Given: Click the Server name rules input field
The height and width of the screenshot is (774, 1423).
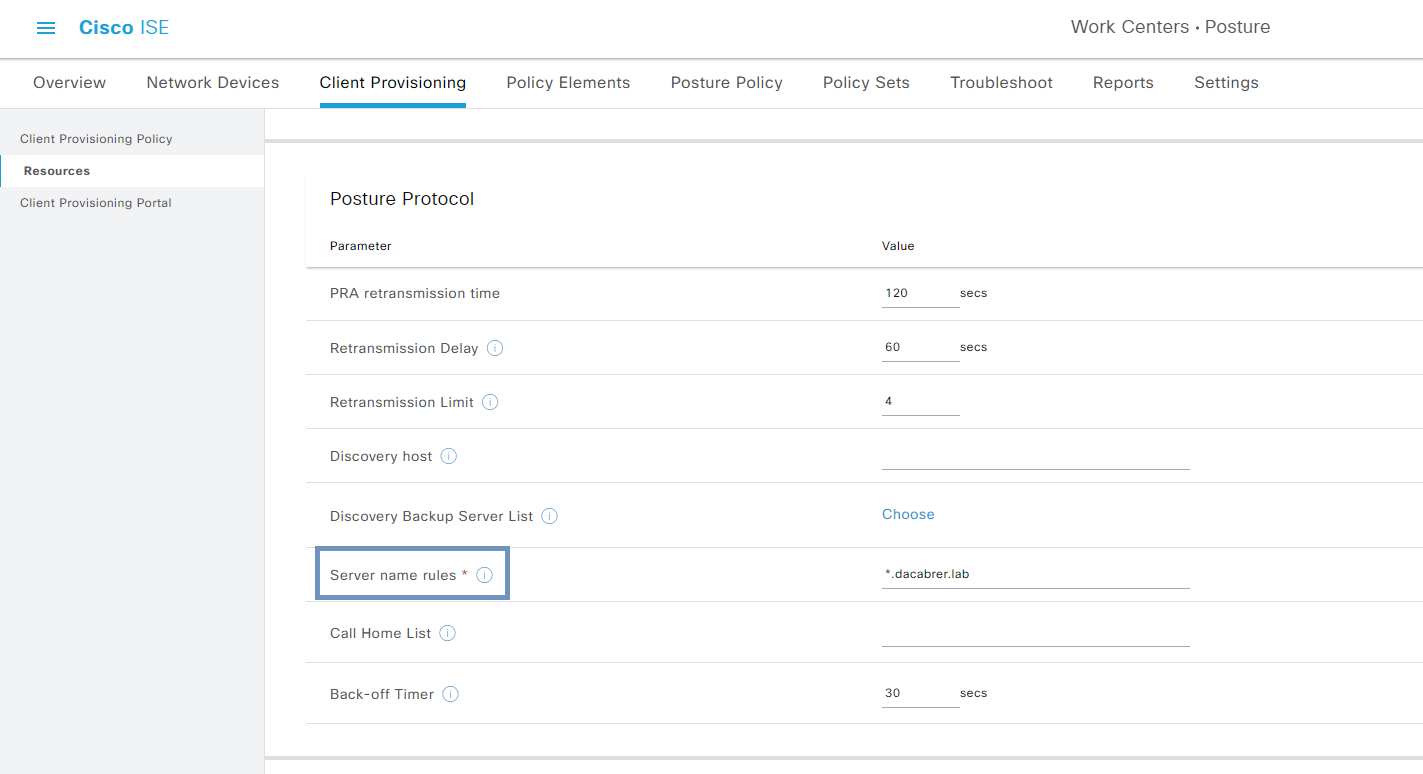Looking at the screenshot, I should 1035,575.
